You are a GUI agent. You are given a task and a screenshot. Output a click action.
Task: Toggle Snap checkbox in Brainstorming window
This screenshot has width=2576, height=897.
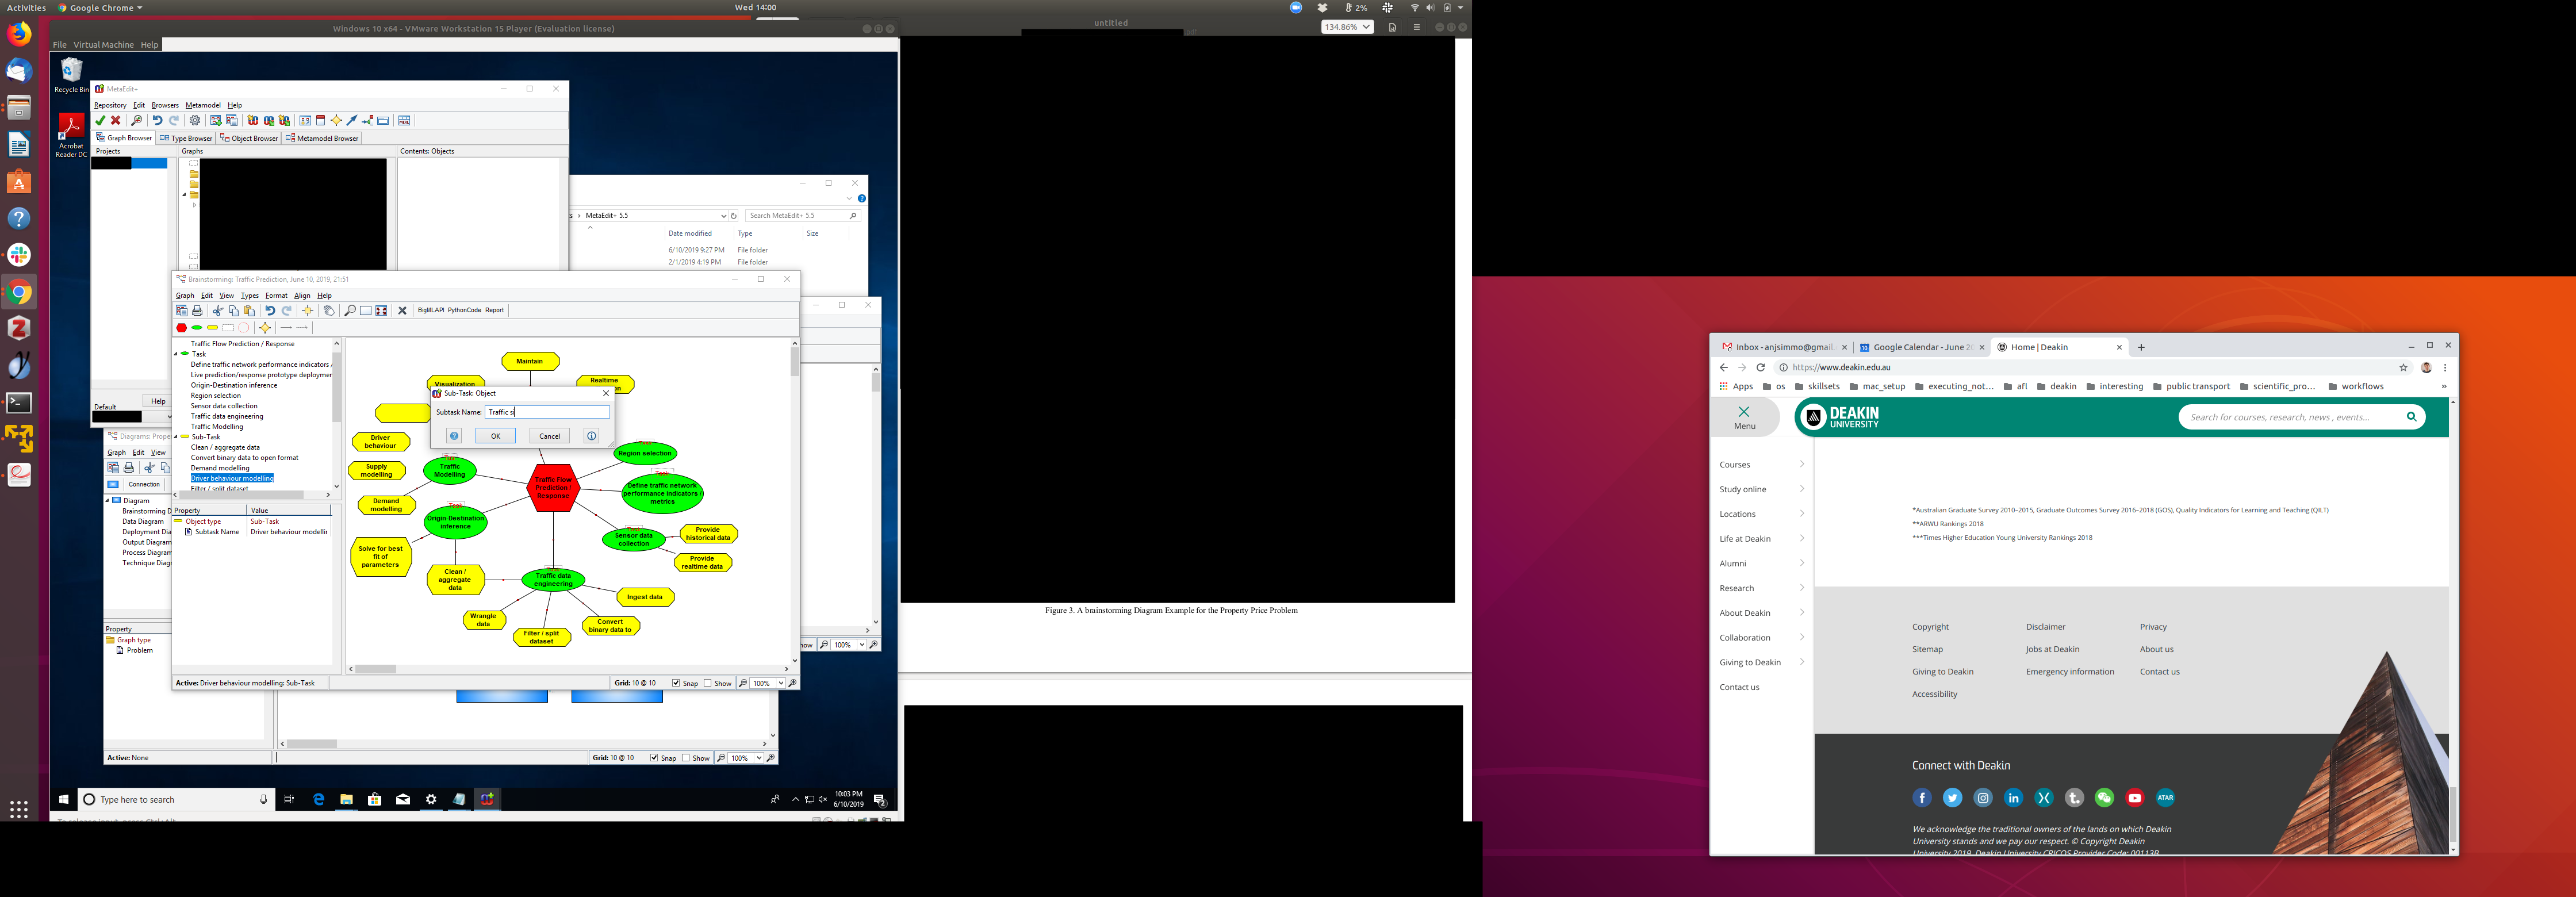(676, 683)
